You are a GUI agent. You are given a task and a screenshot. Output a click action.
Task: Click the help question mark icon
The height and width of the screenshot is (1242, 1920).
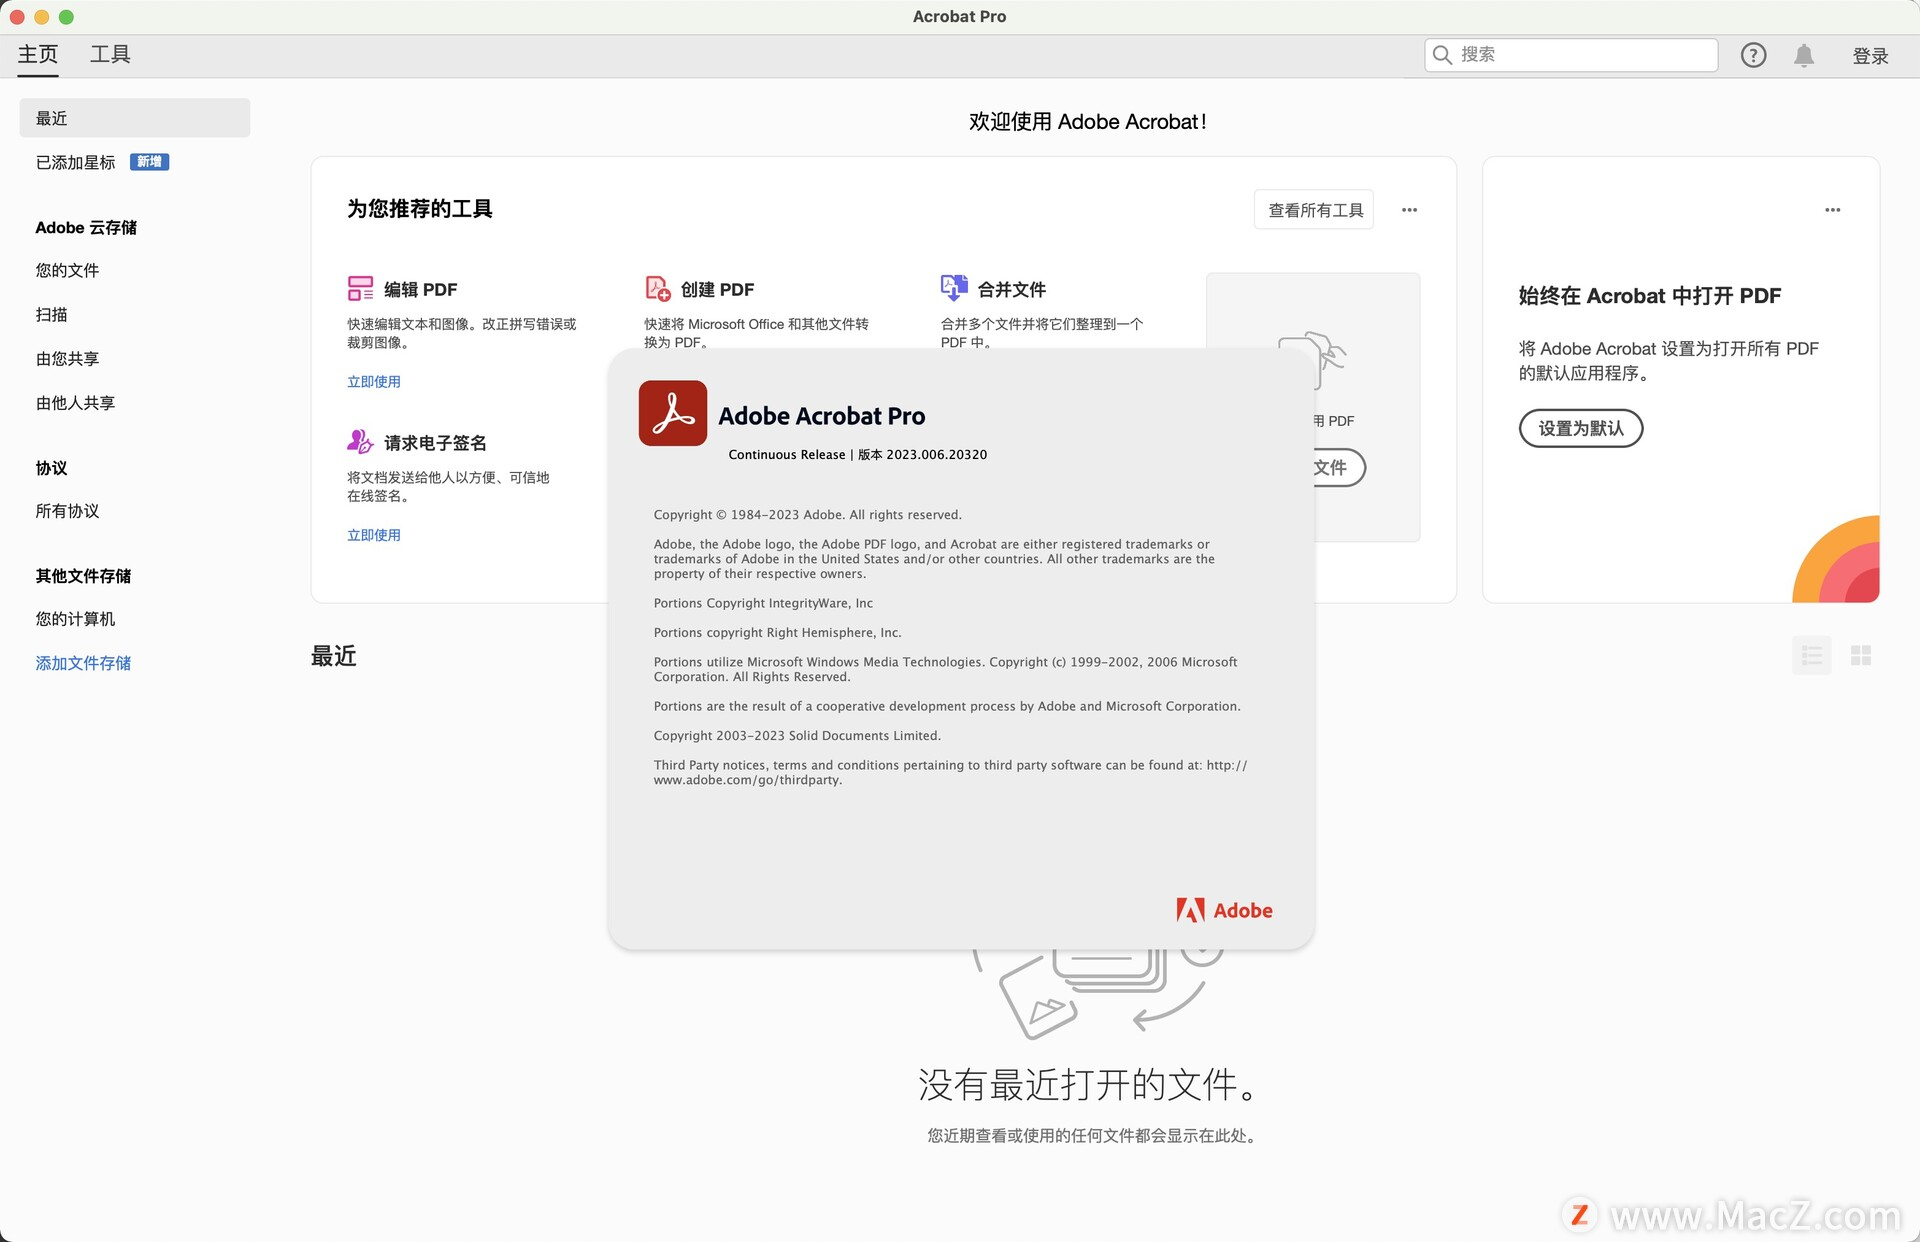click(x=1753, y=55)
